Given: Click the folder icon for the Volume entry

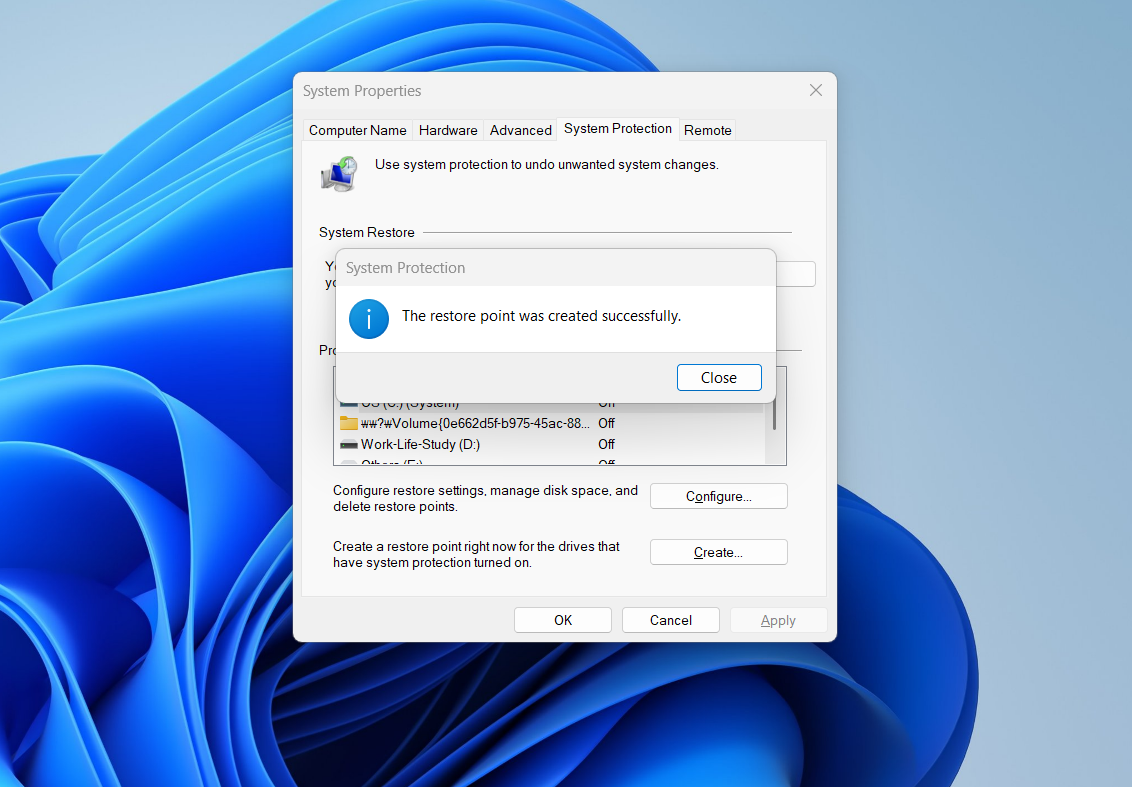Looking at the screenshot, I should point(349,423).
